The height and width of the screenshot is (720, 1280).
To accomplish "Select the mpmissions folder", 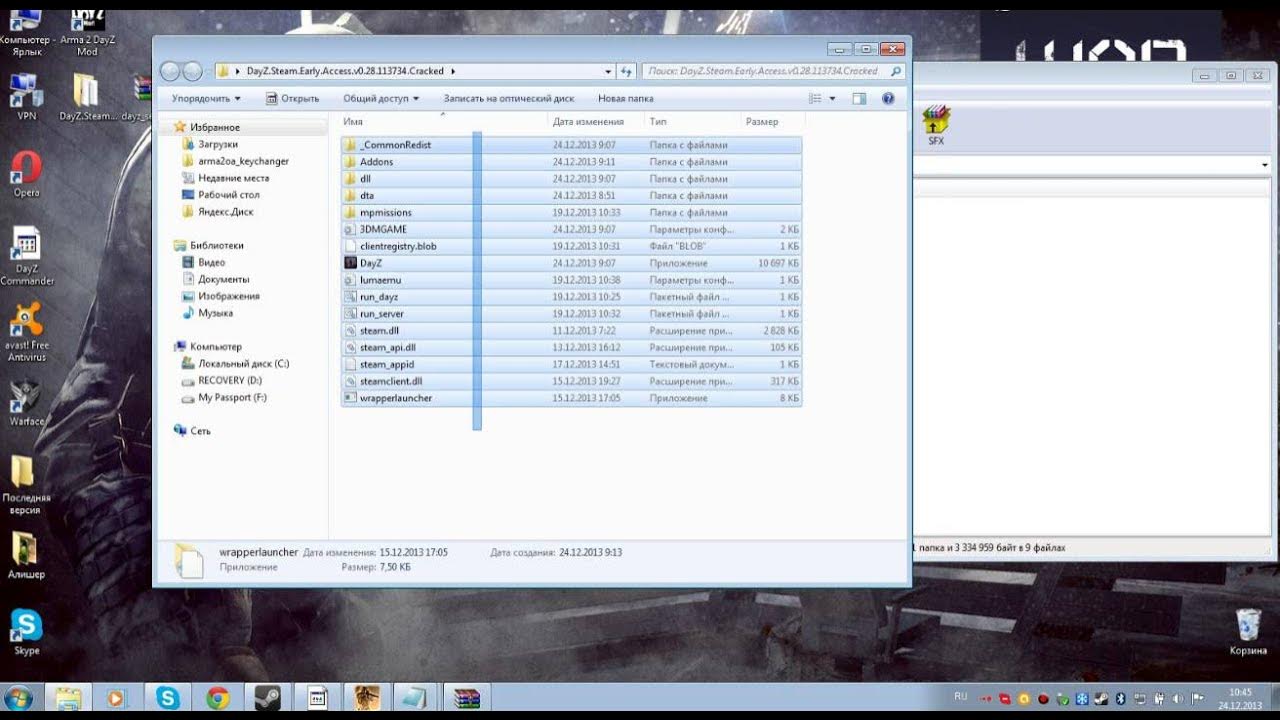I will (x=571, y=212).
